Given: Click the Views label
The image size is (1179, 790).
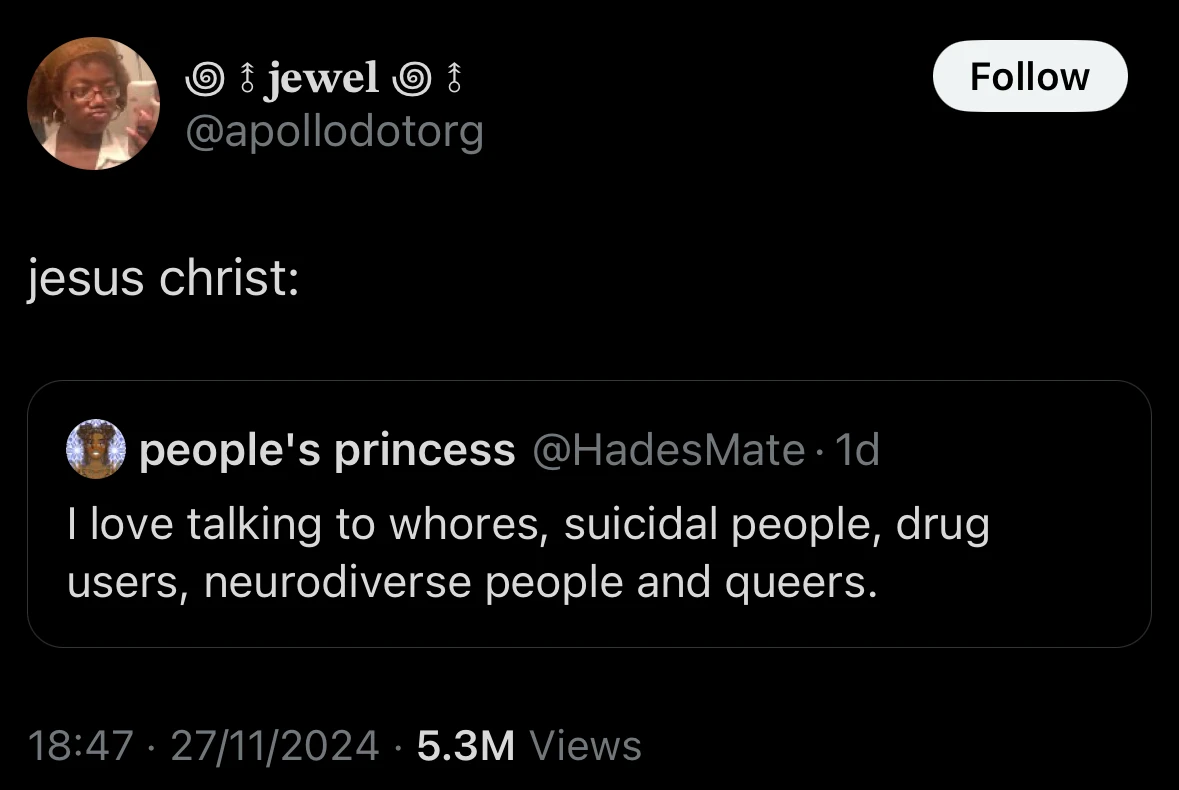Looking at the screenshot, I should pyautogui.click(x=586, y=746).
